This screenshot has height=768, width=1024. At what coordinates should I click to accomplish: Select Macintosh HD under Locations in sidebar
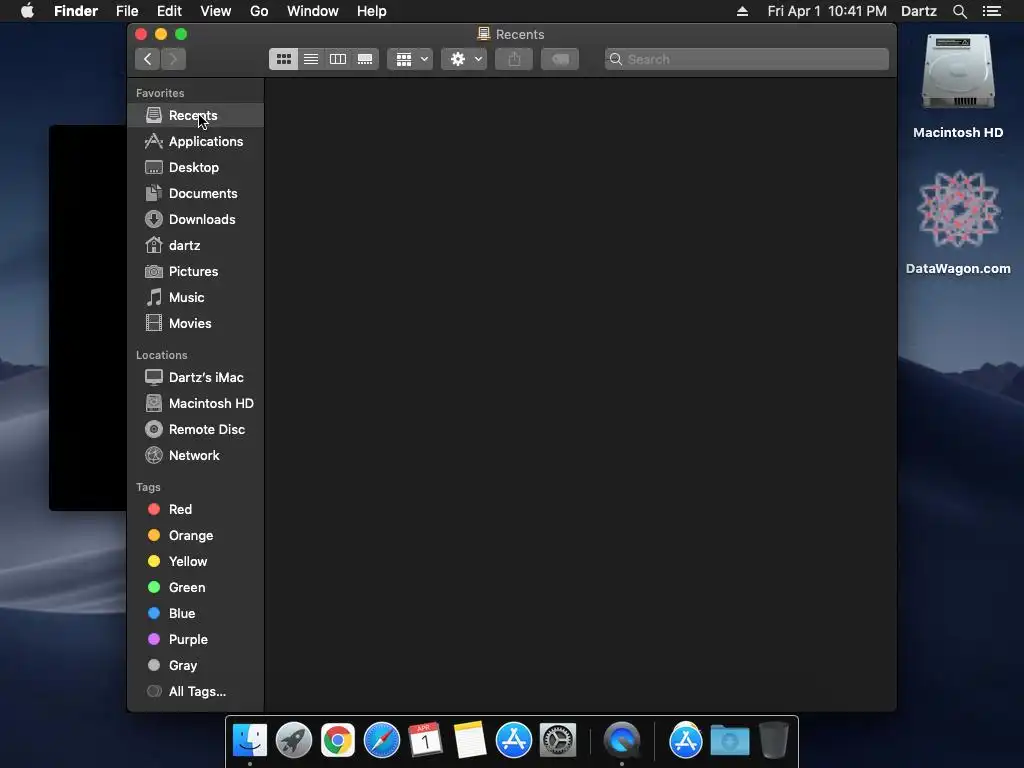pos(195,404)
